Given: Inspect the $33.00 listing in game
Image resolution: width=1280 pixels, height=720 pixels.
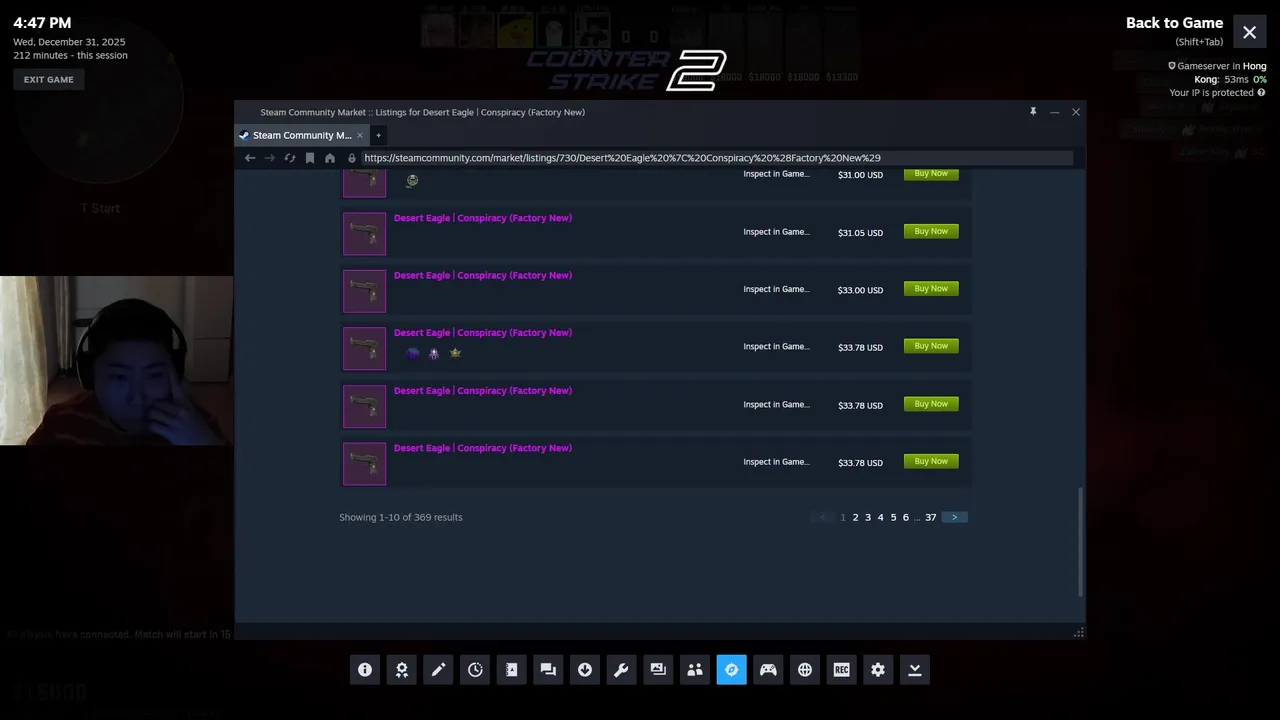Looking at the screenshot, I should tap(776, 289).
